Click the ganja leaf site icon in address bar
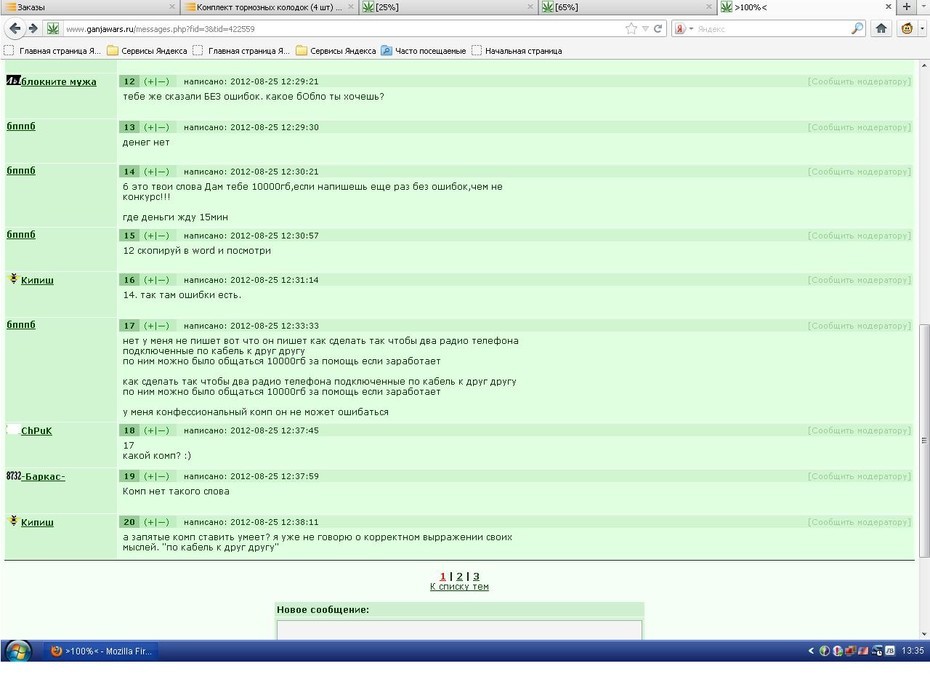The image size is (930, 698). tap(53, 28)
